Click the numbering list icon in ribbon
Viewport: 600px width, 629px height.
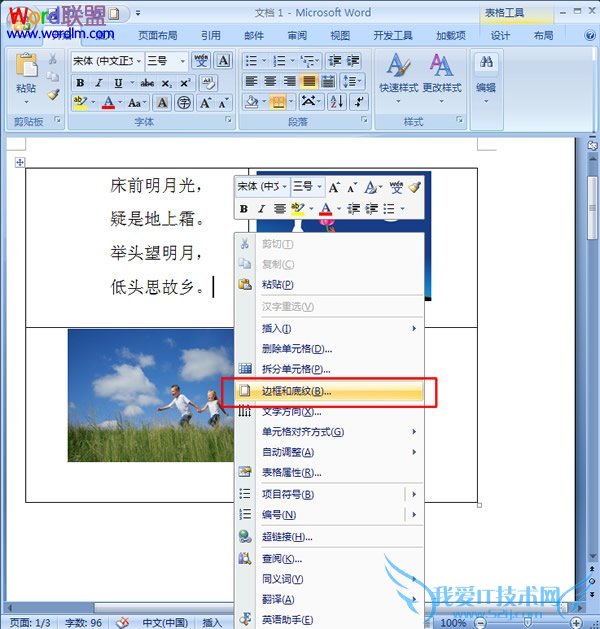pyautogui.click(x=279, y=61)
